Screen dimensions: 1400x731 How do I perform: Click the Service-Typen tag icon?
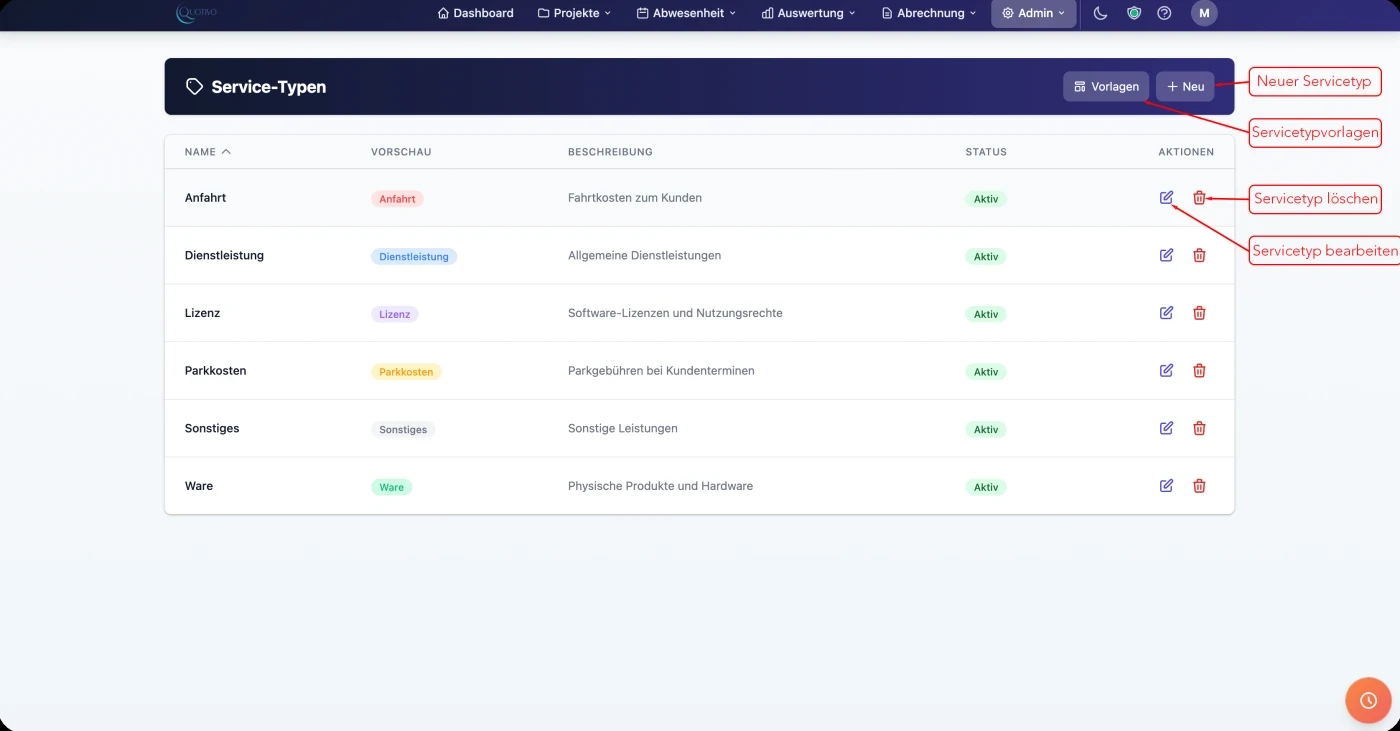(194, 87)
